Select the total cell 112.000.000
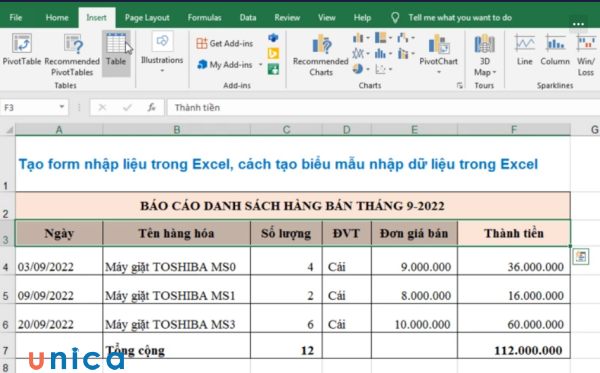The height and width of the screenshot is (373, 600). click(514, 345)
